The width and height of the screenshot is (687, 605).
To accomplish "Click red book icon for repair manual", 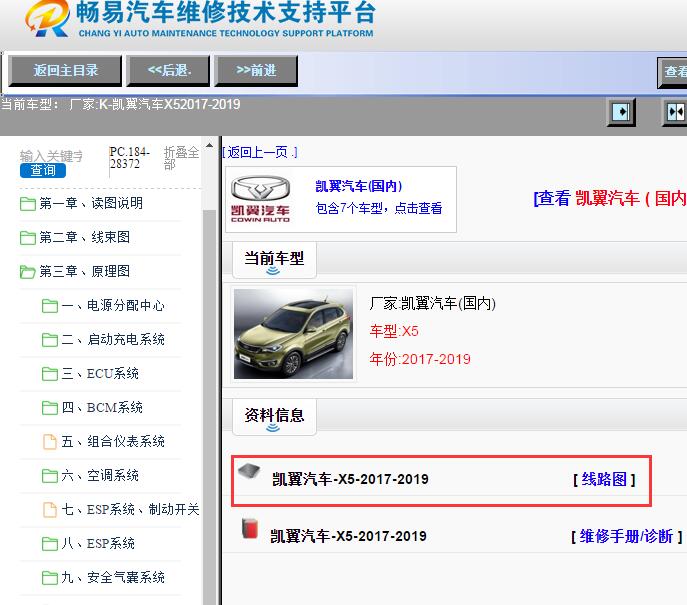I will coord(250,528).
